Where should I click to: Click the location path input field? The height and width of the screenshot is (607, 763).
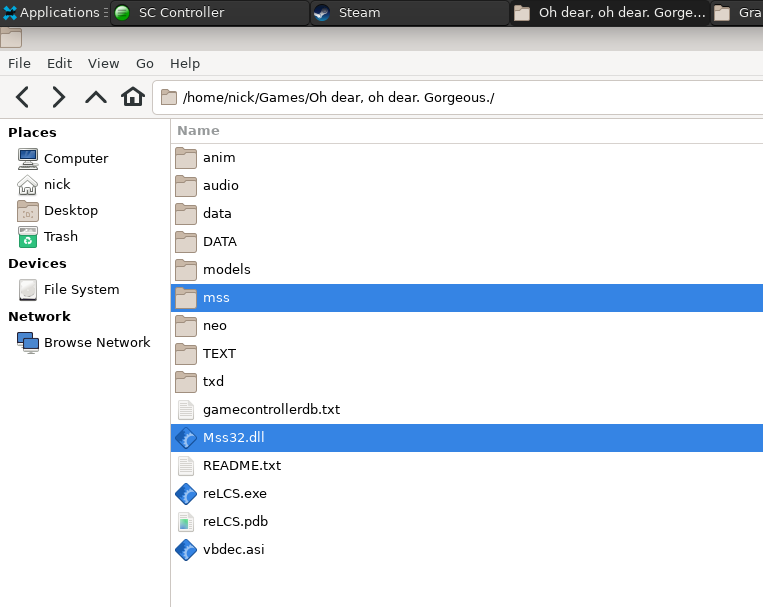point(460,97)
